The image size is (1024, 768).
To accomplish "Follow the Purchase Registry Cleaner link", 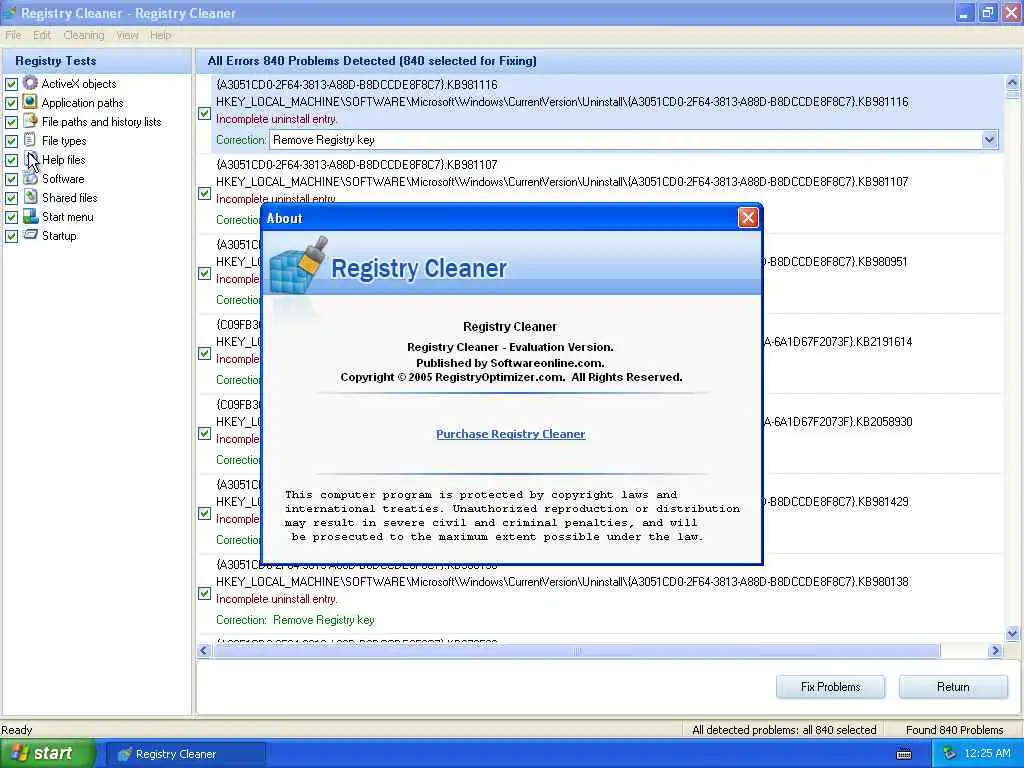I will click(x=511, y=434).
